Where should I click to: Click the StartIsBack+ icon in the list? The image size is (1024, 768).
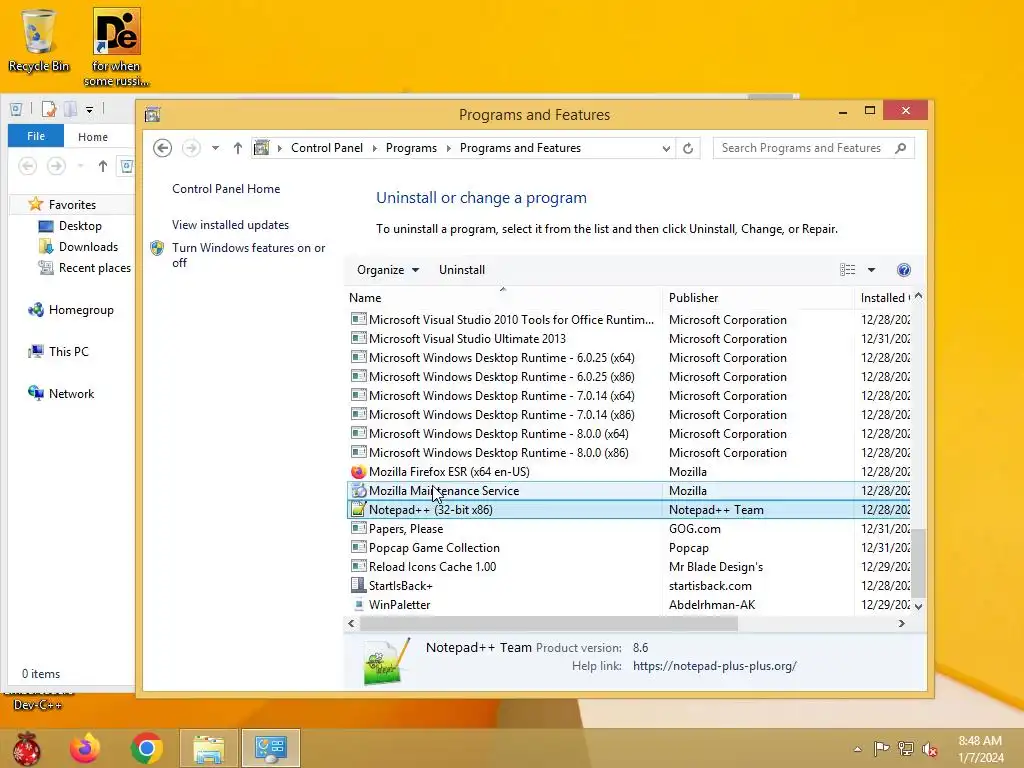point(358,585)
